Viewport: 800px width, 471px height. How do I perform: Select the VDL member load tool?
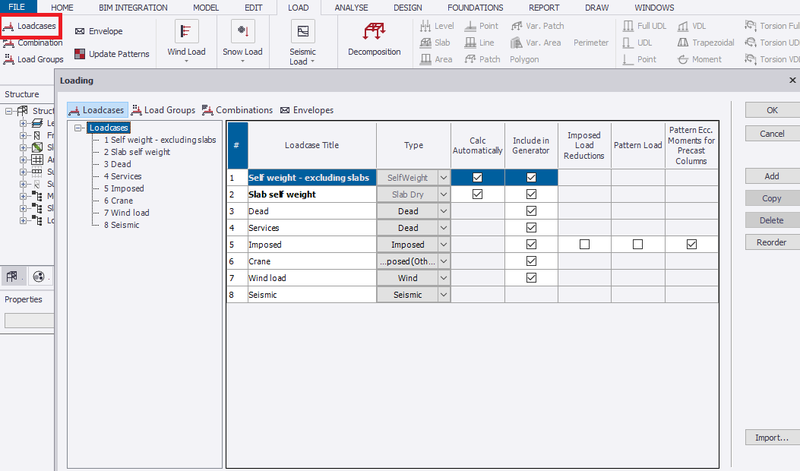pyautogui.click(x=692, y=26)
